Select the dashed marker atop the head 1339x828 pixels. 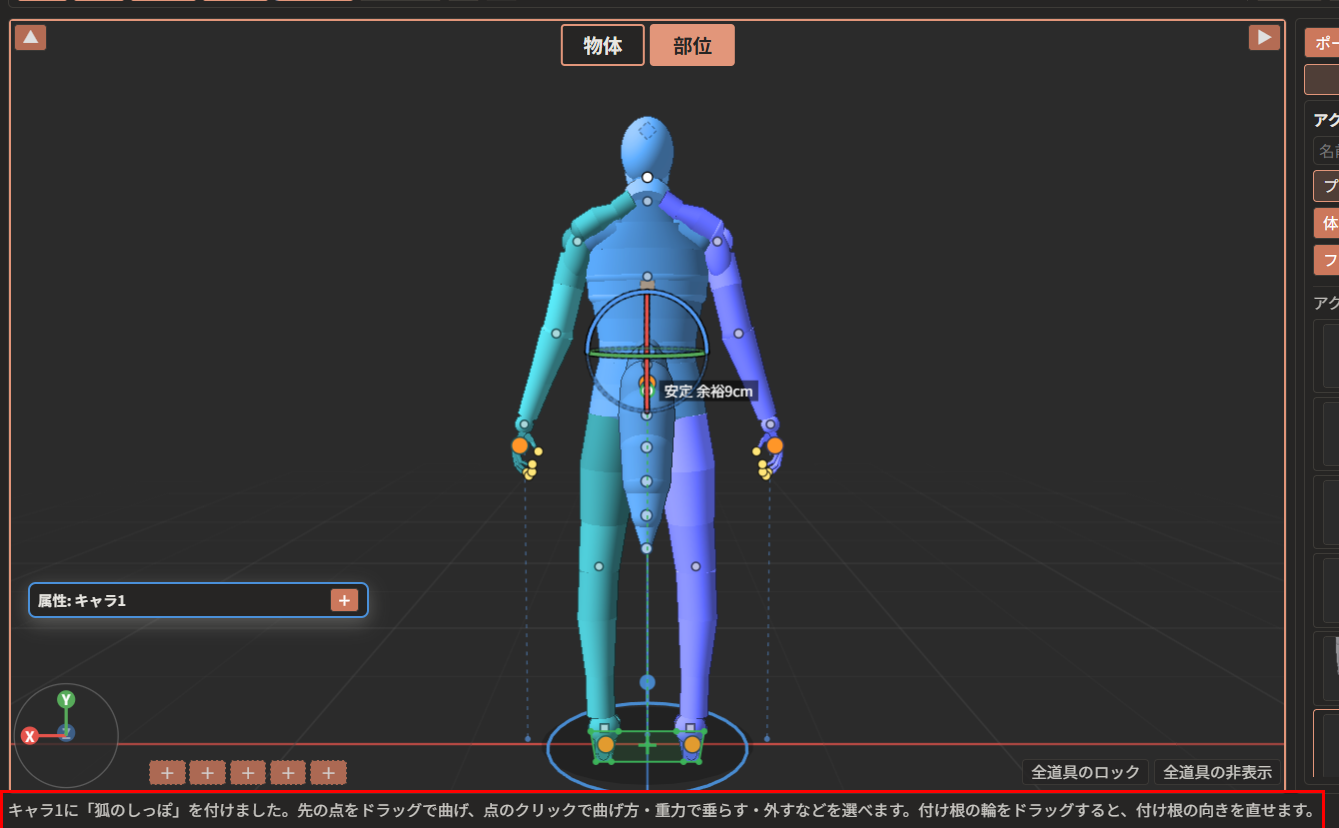[x=647, y=130]
